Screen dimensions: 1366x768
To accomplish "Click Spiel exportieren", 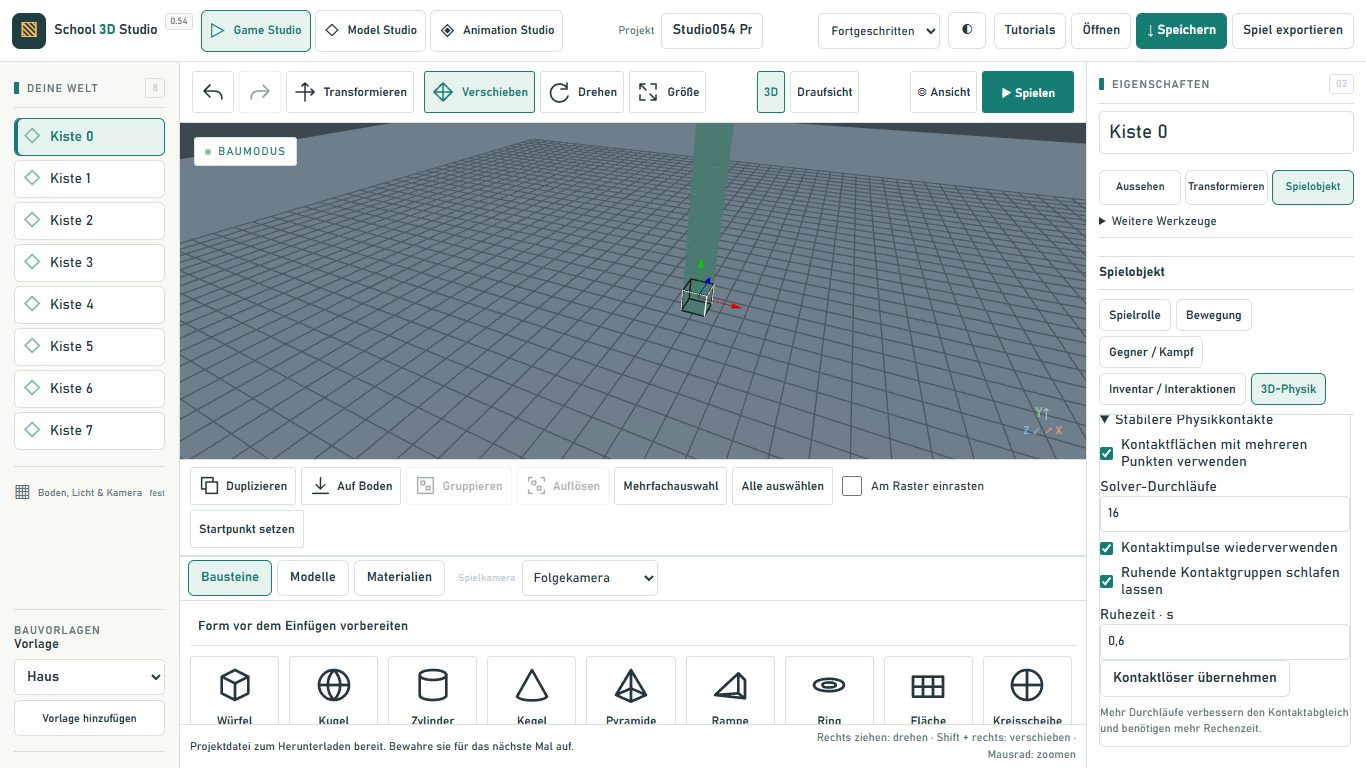I will coord(1293,30).
